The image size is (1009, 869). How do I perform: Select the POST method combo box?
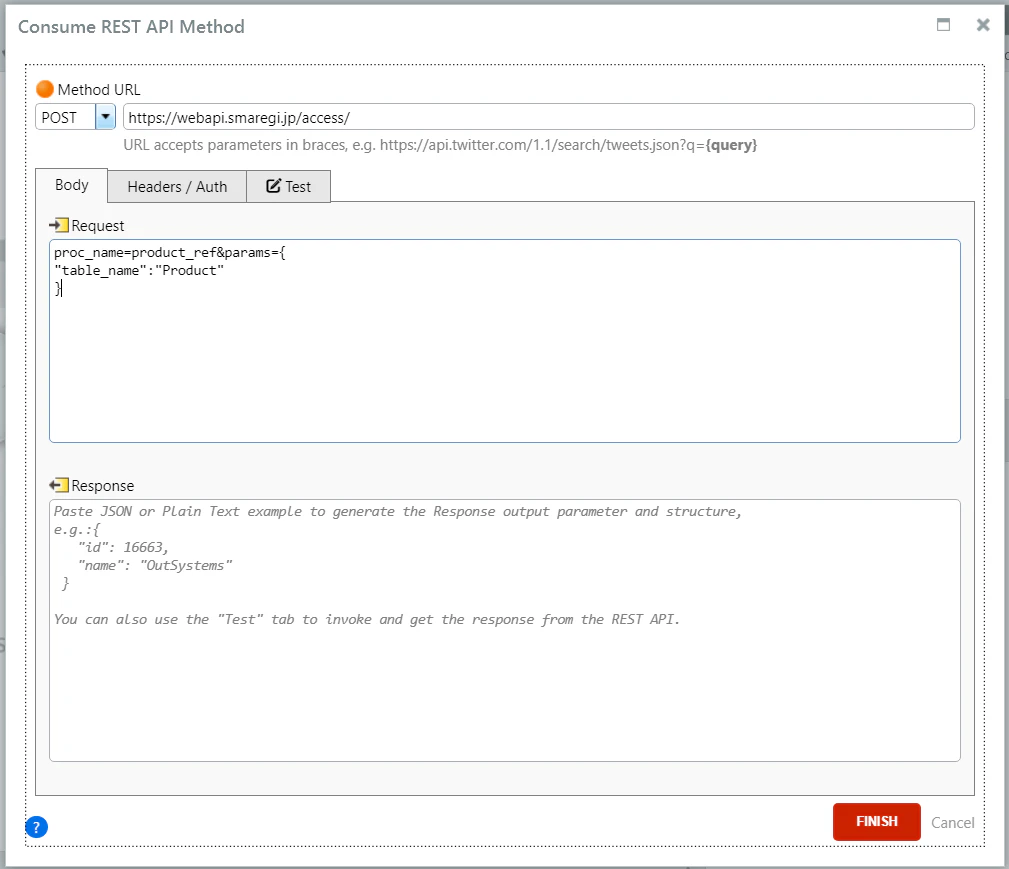[x=75, y=117]
